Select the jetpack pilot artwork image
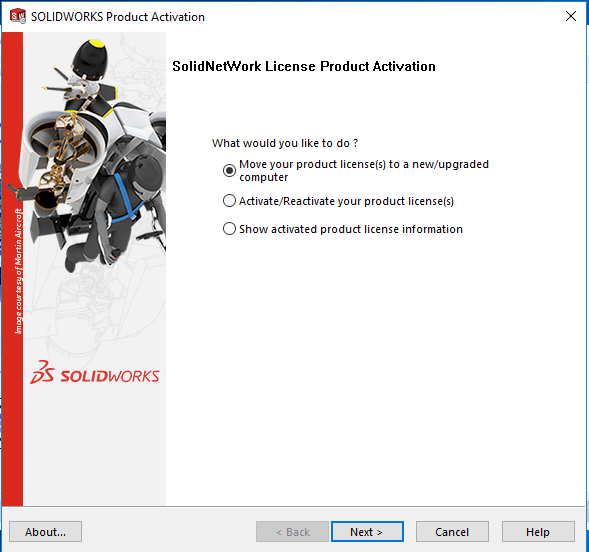Viewport: 589px width, 552px height. [90, 156]
